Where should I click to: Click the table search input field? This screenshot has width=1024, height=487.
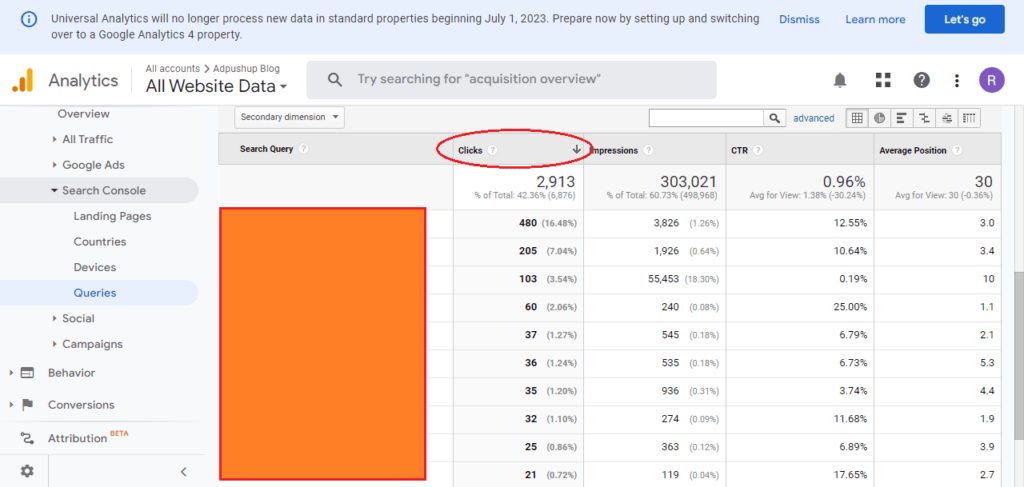point(706,118)
